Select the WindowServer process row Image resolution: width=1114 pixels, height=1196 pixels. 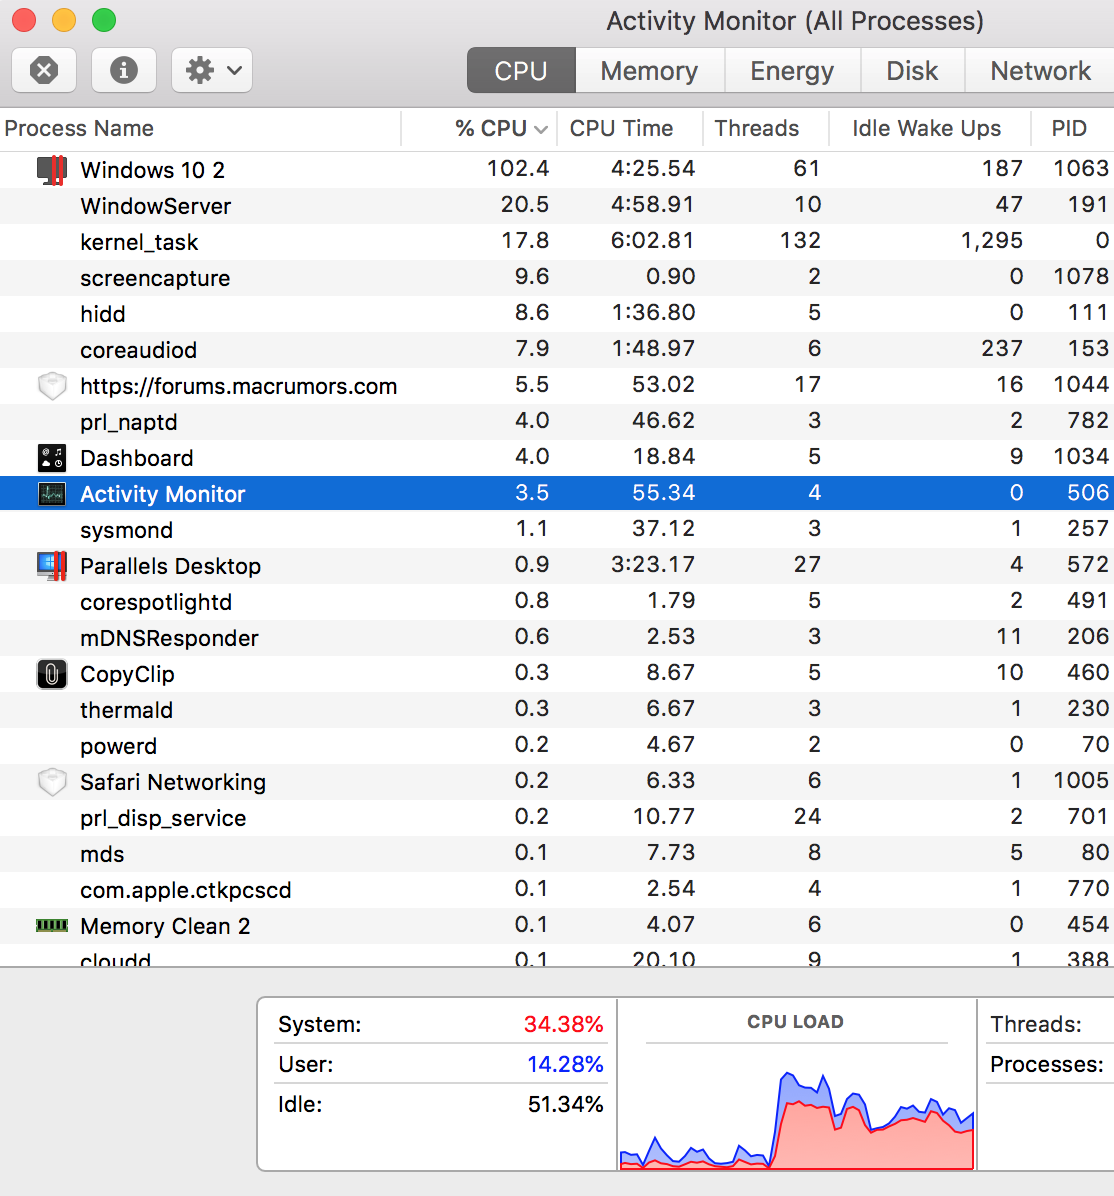coord(557,206)
